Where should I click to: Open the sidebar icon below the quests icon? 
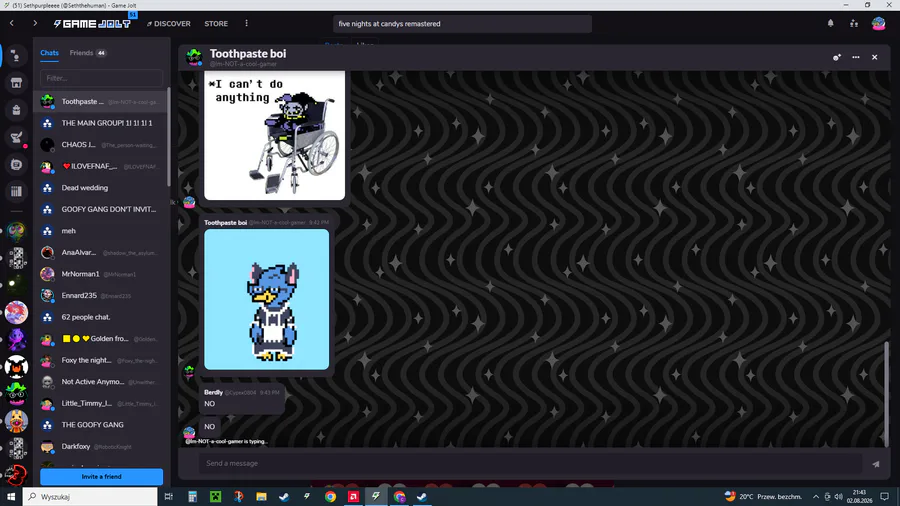pyautogui.click(x=16, y=165)
